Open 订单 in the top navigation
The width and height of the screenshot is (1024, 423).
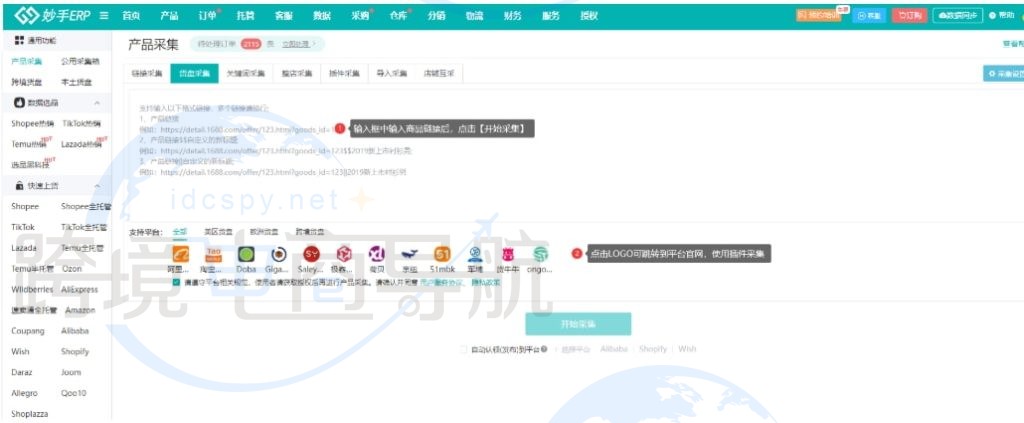tap(207, 15)
